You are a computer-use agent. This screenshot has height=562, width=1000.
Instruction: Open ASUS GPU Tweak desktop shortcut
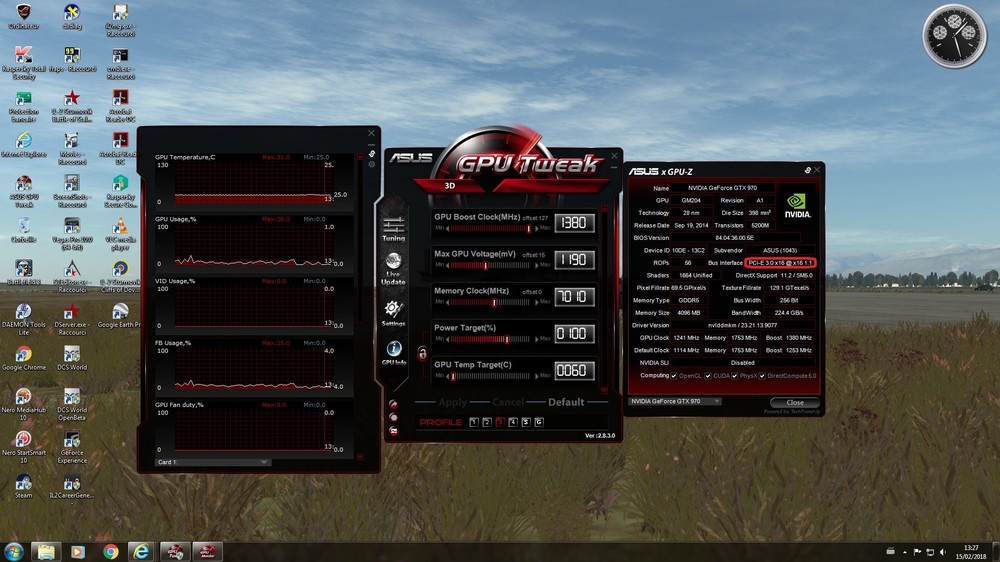pos(24,191)
